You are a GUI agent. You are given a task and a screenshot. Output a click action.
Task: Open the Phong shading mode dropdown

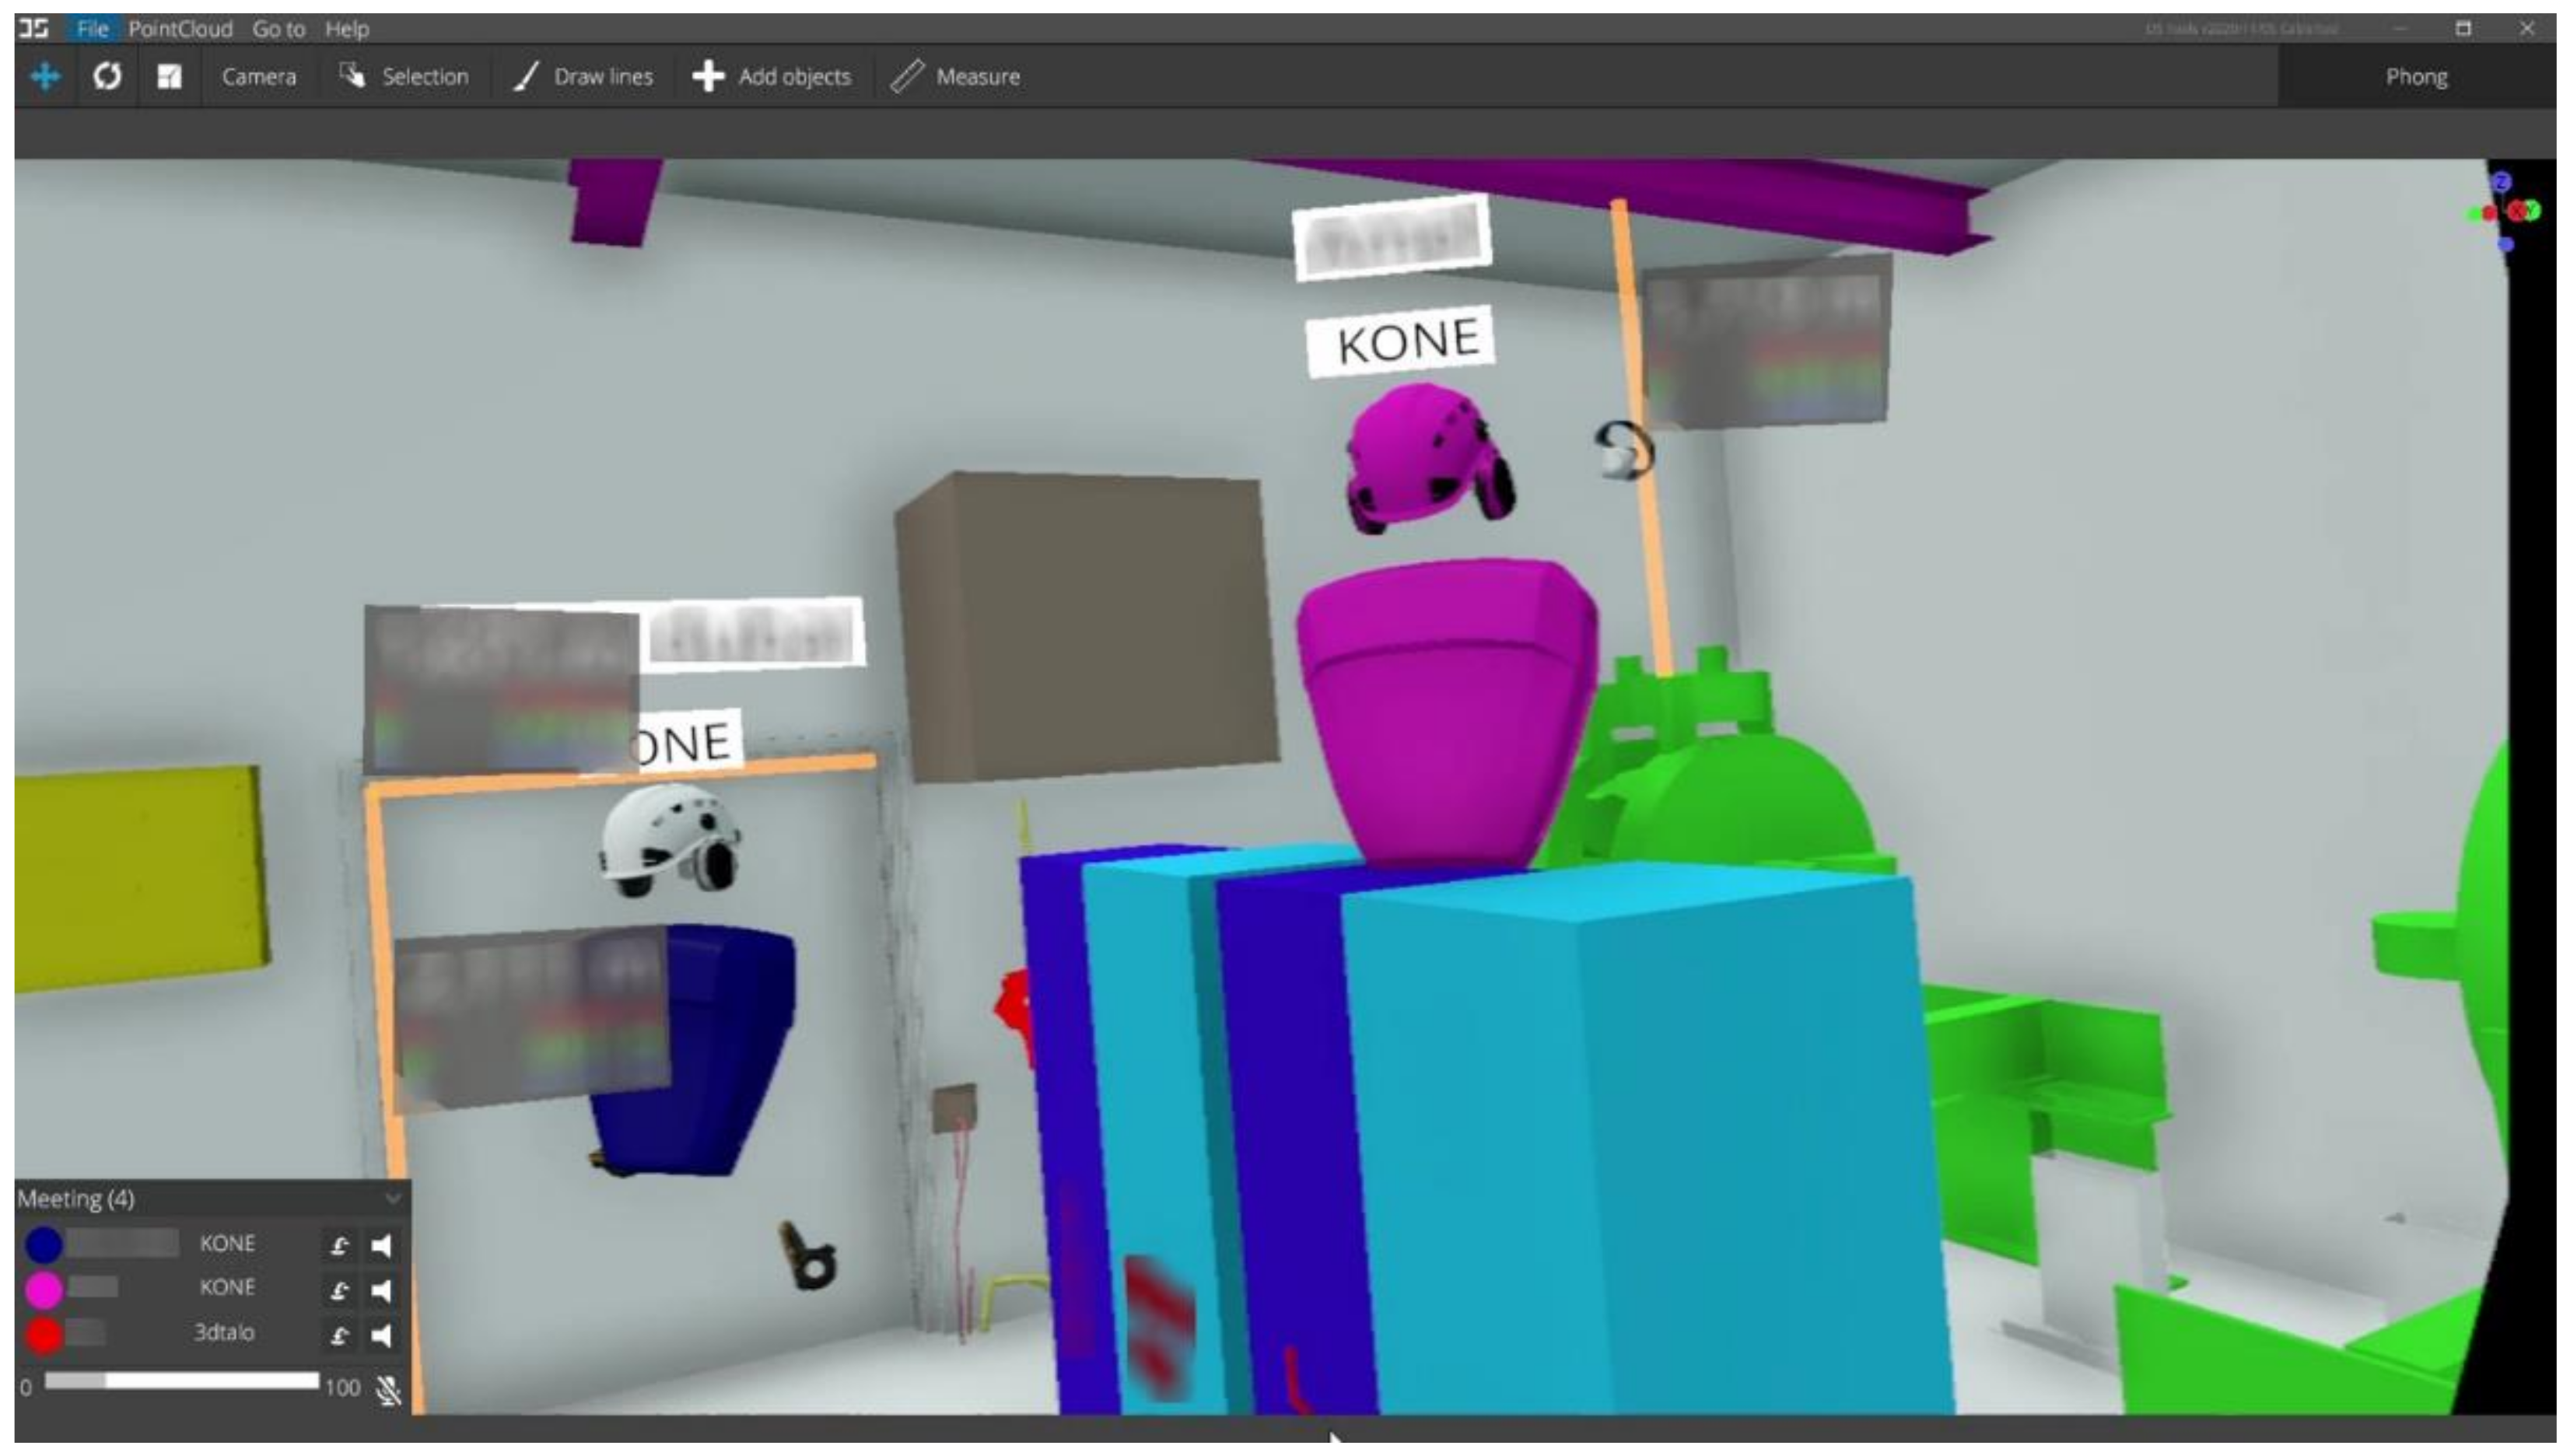tap(2416, 77)
